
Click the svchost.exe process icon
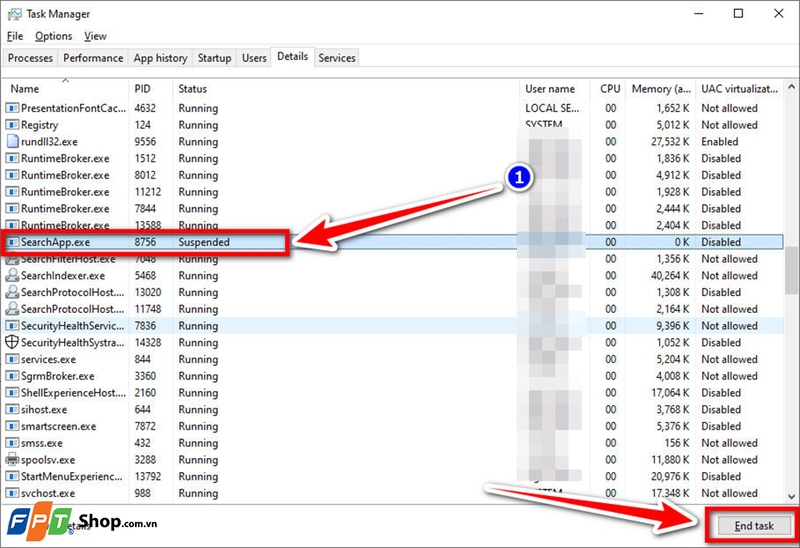12,493
